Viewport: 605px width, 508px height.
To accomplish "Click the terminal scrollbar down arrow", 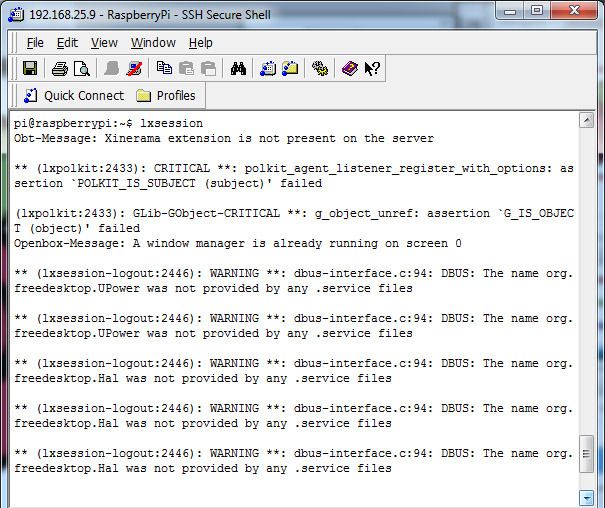I will [586, 498].
